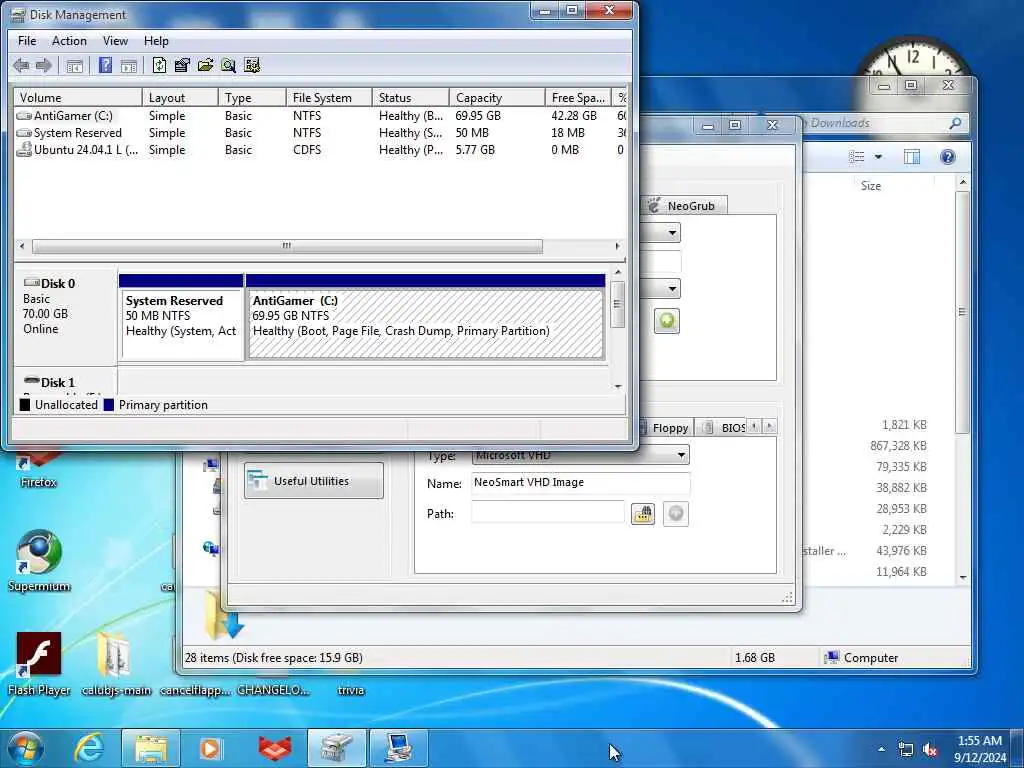Image resolution: width=1024 pixels, height=768 pixels.
Task: Click the muted volume tray icon
Action: click(930, 750)
